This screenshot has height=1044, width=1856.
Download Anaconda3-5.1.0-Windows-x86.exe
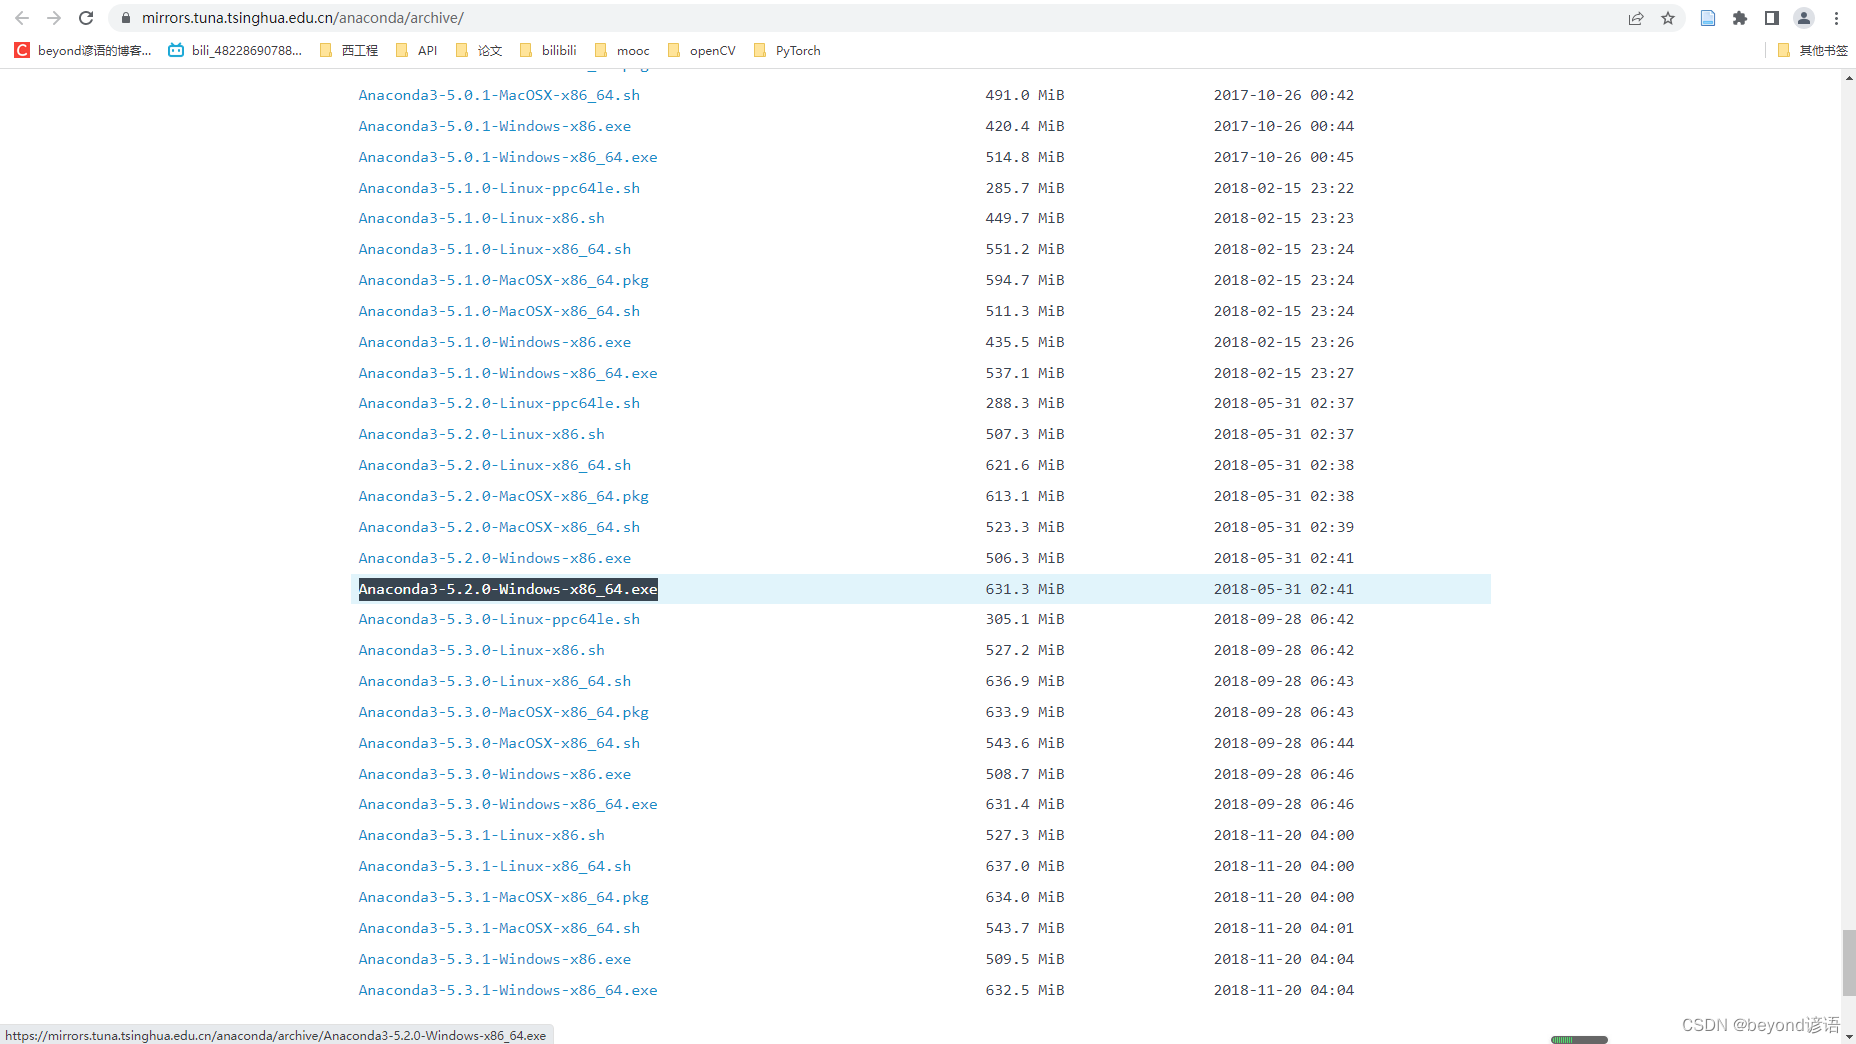click(495, 342)
